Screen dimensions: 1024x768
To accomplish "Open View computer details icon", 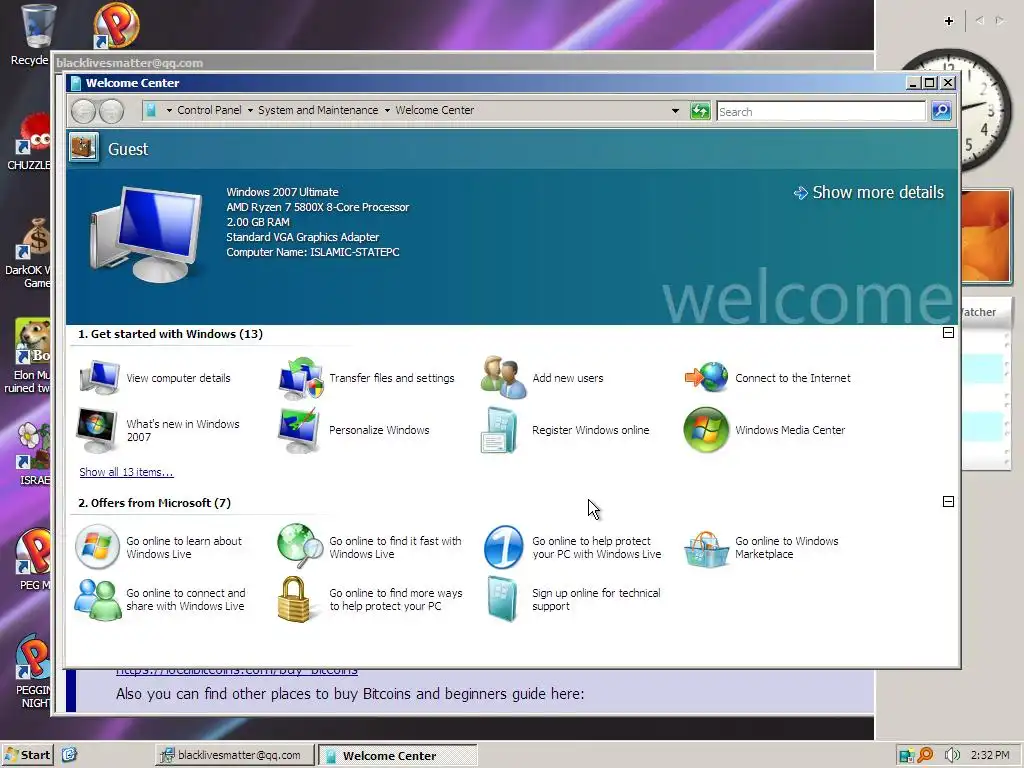I will pos(99,377).
